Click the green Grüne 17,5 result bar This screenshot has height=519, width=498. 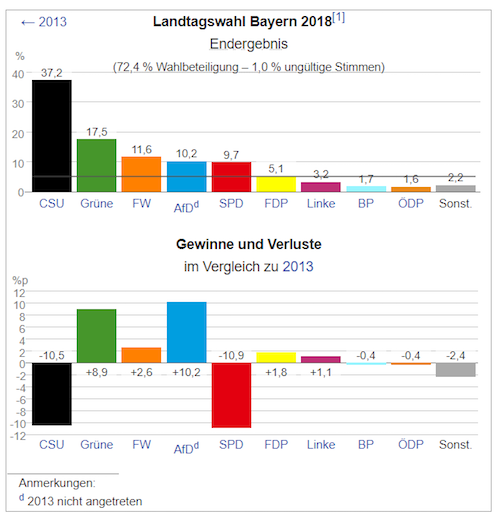(x=97, y=166)
